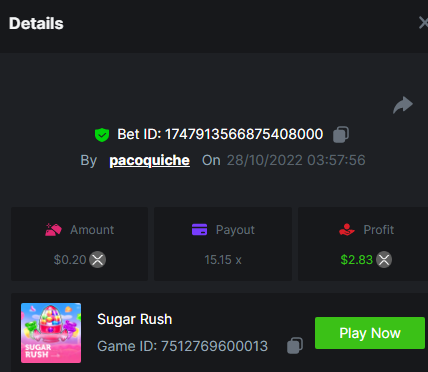Click the bet date 28/10/2022 03:57:56
428x372 pixels.
296,160
